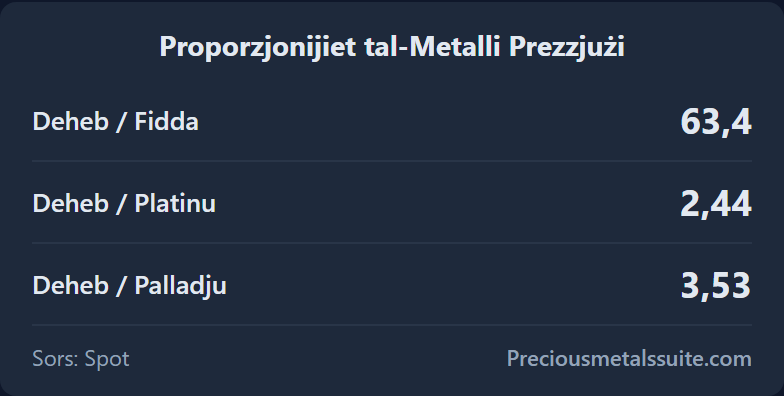Viewport: 784px width, 396px height.
Task: Open the Preciousmetalssuite.com link
Action: pyautogui.click(x=629, y=358)
